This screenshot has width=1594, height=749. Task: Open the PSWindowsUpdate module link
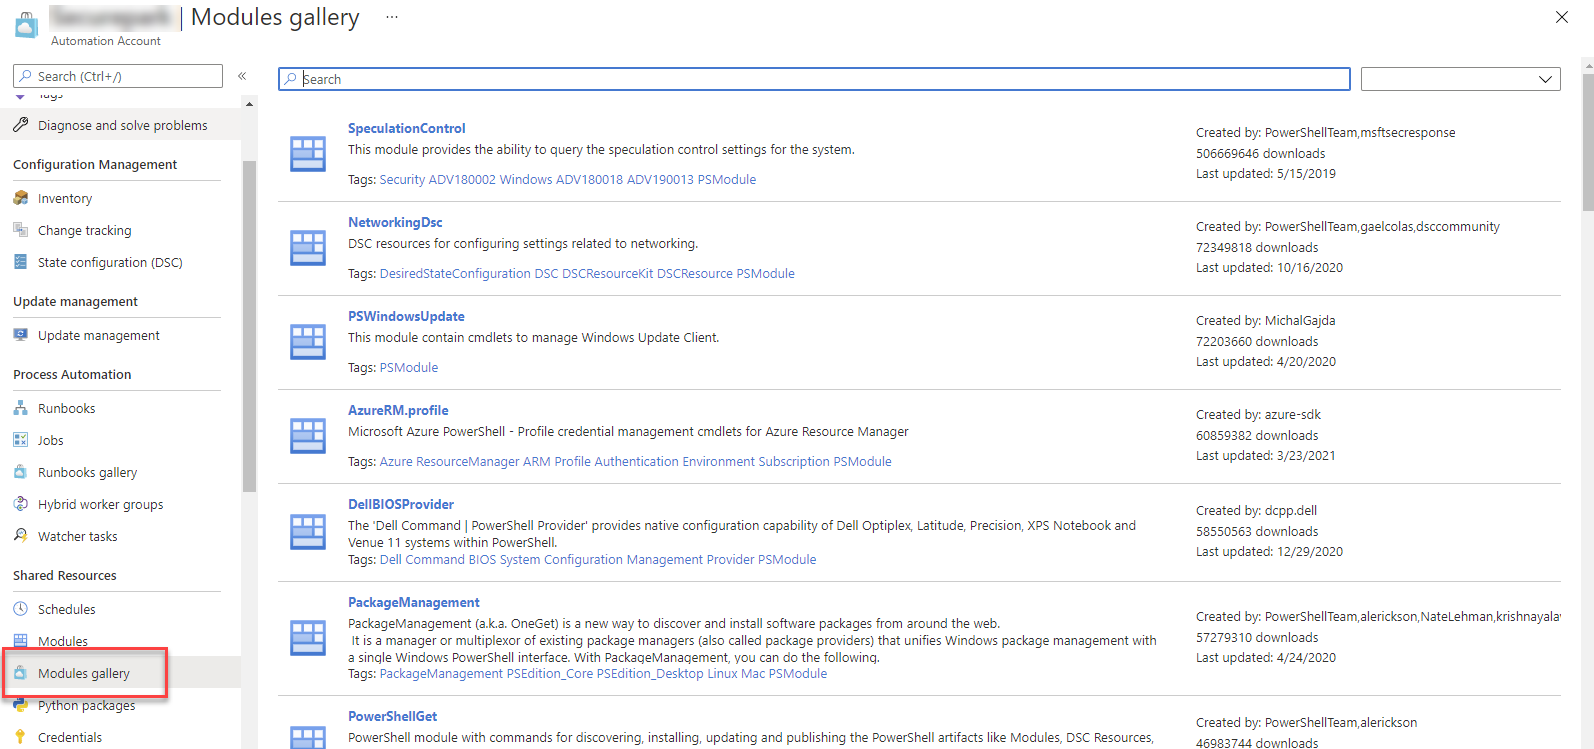(406, 316)
